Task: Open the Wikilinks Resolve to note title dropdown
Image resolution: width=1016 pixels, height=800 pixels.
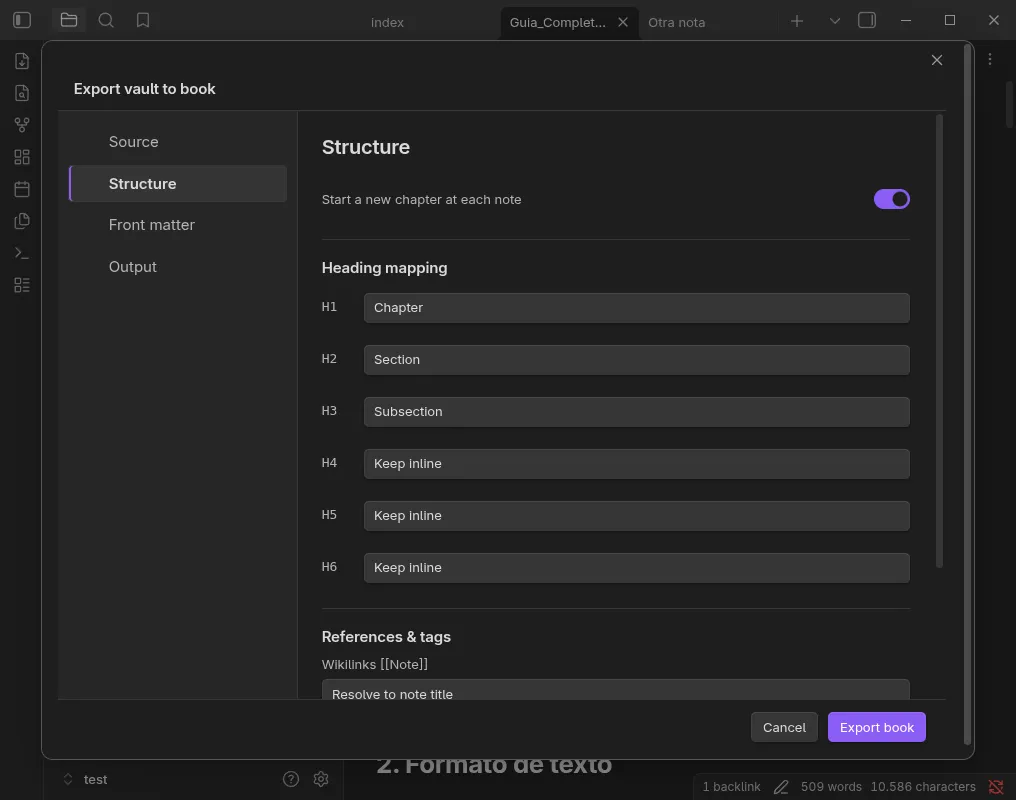Action: click(616, 689)
